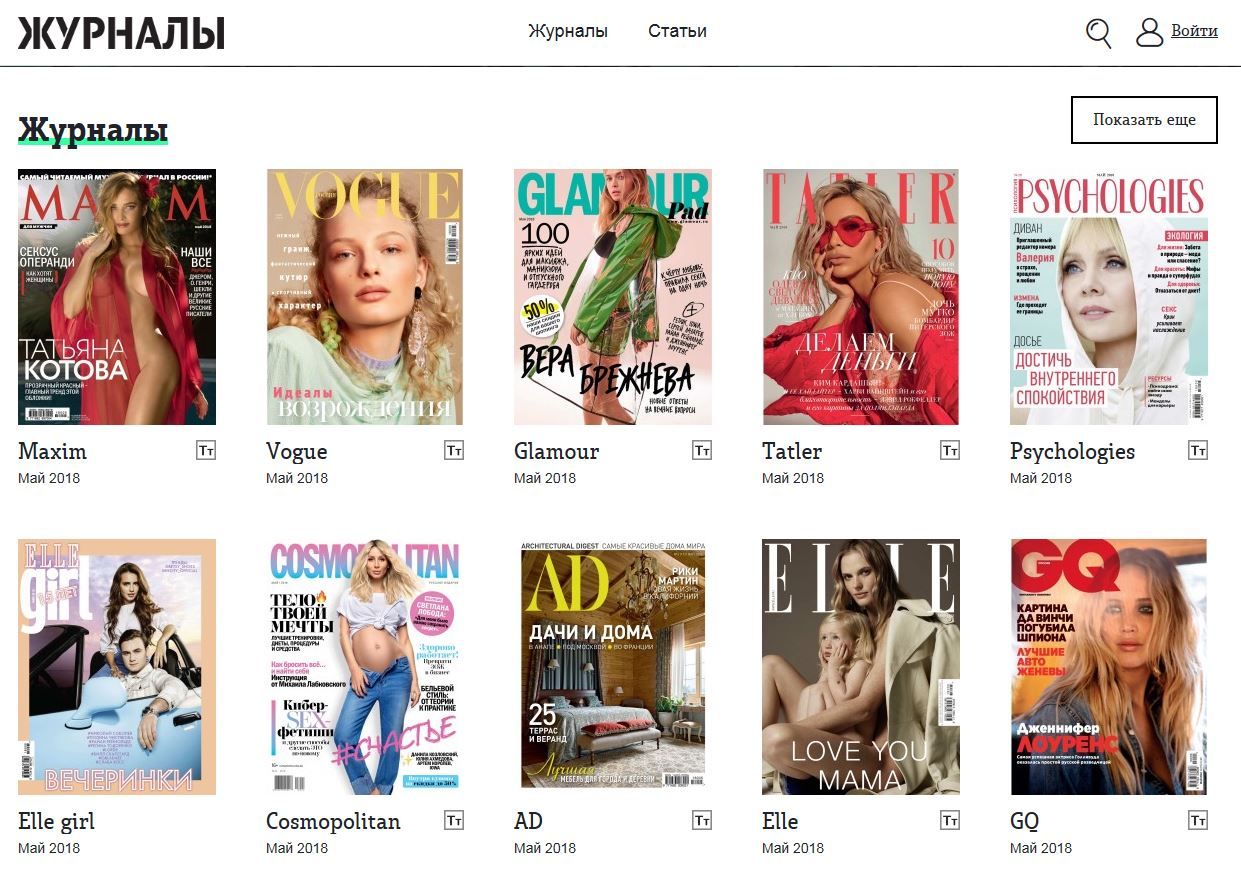
Task: Click the ЖУРНАЛЫ site logo
Action: pyautogui.click(x=121, y=33)
